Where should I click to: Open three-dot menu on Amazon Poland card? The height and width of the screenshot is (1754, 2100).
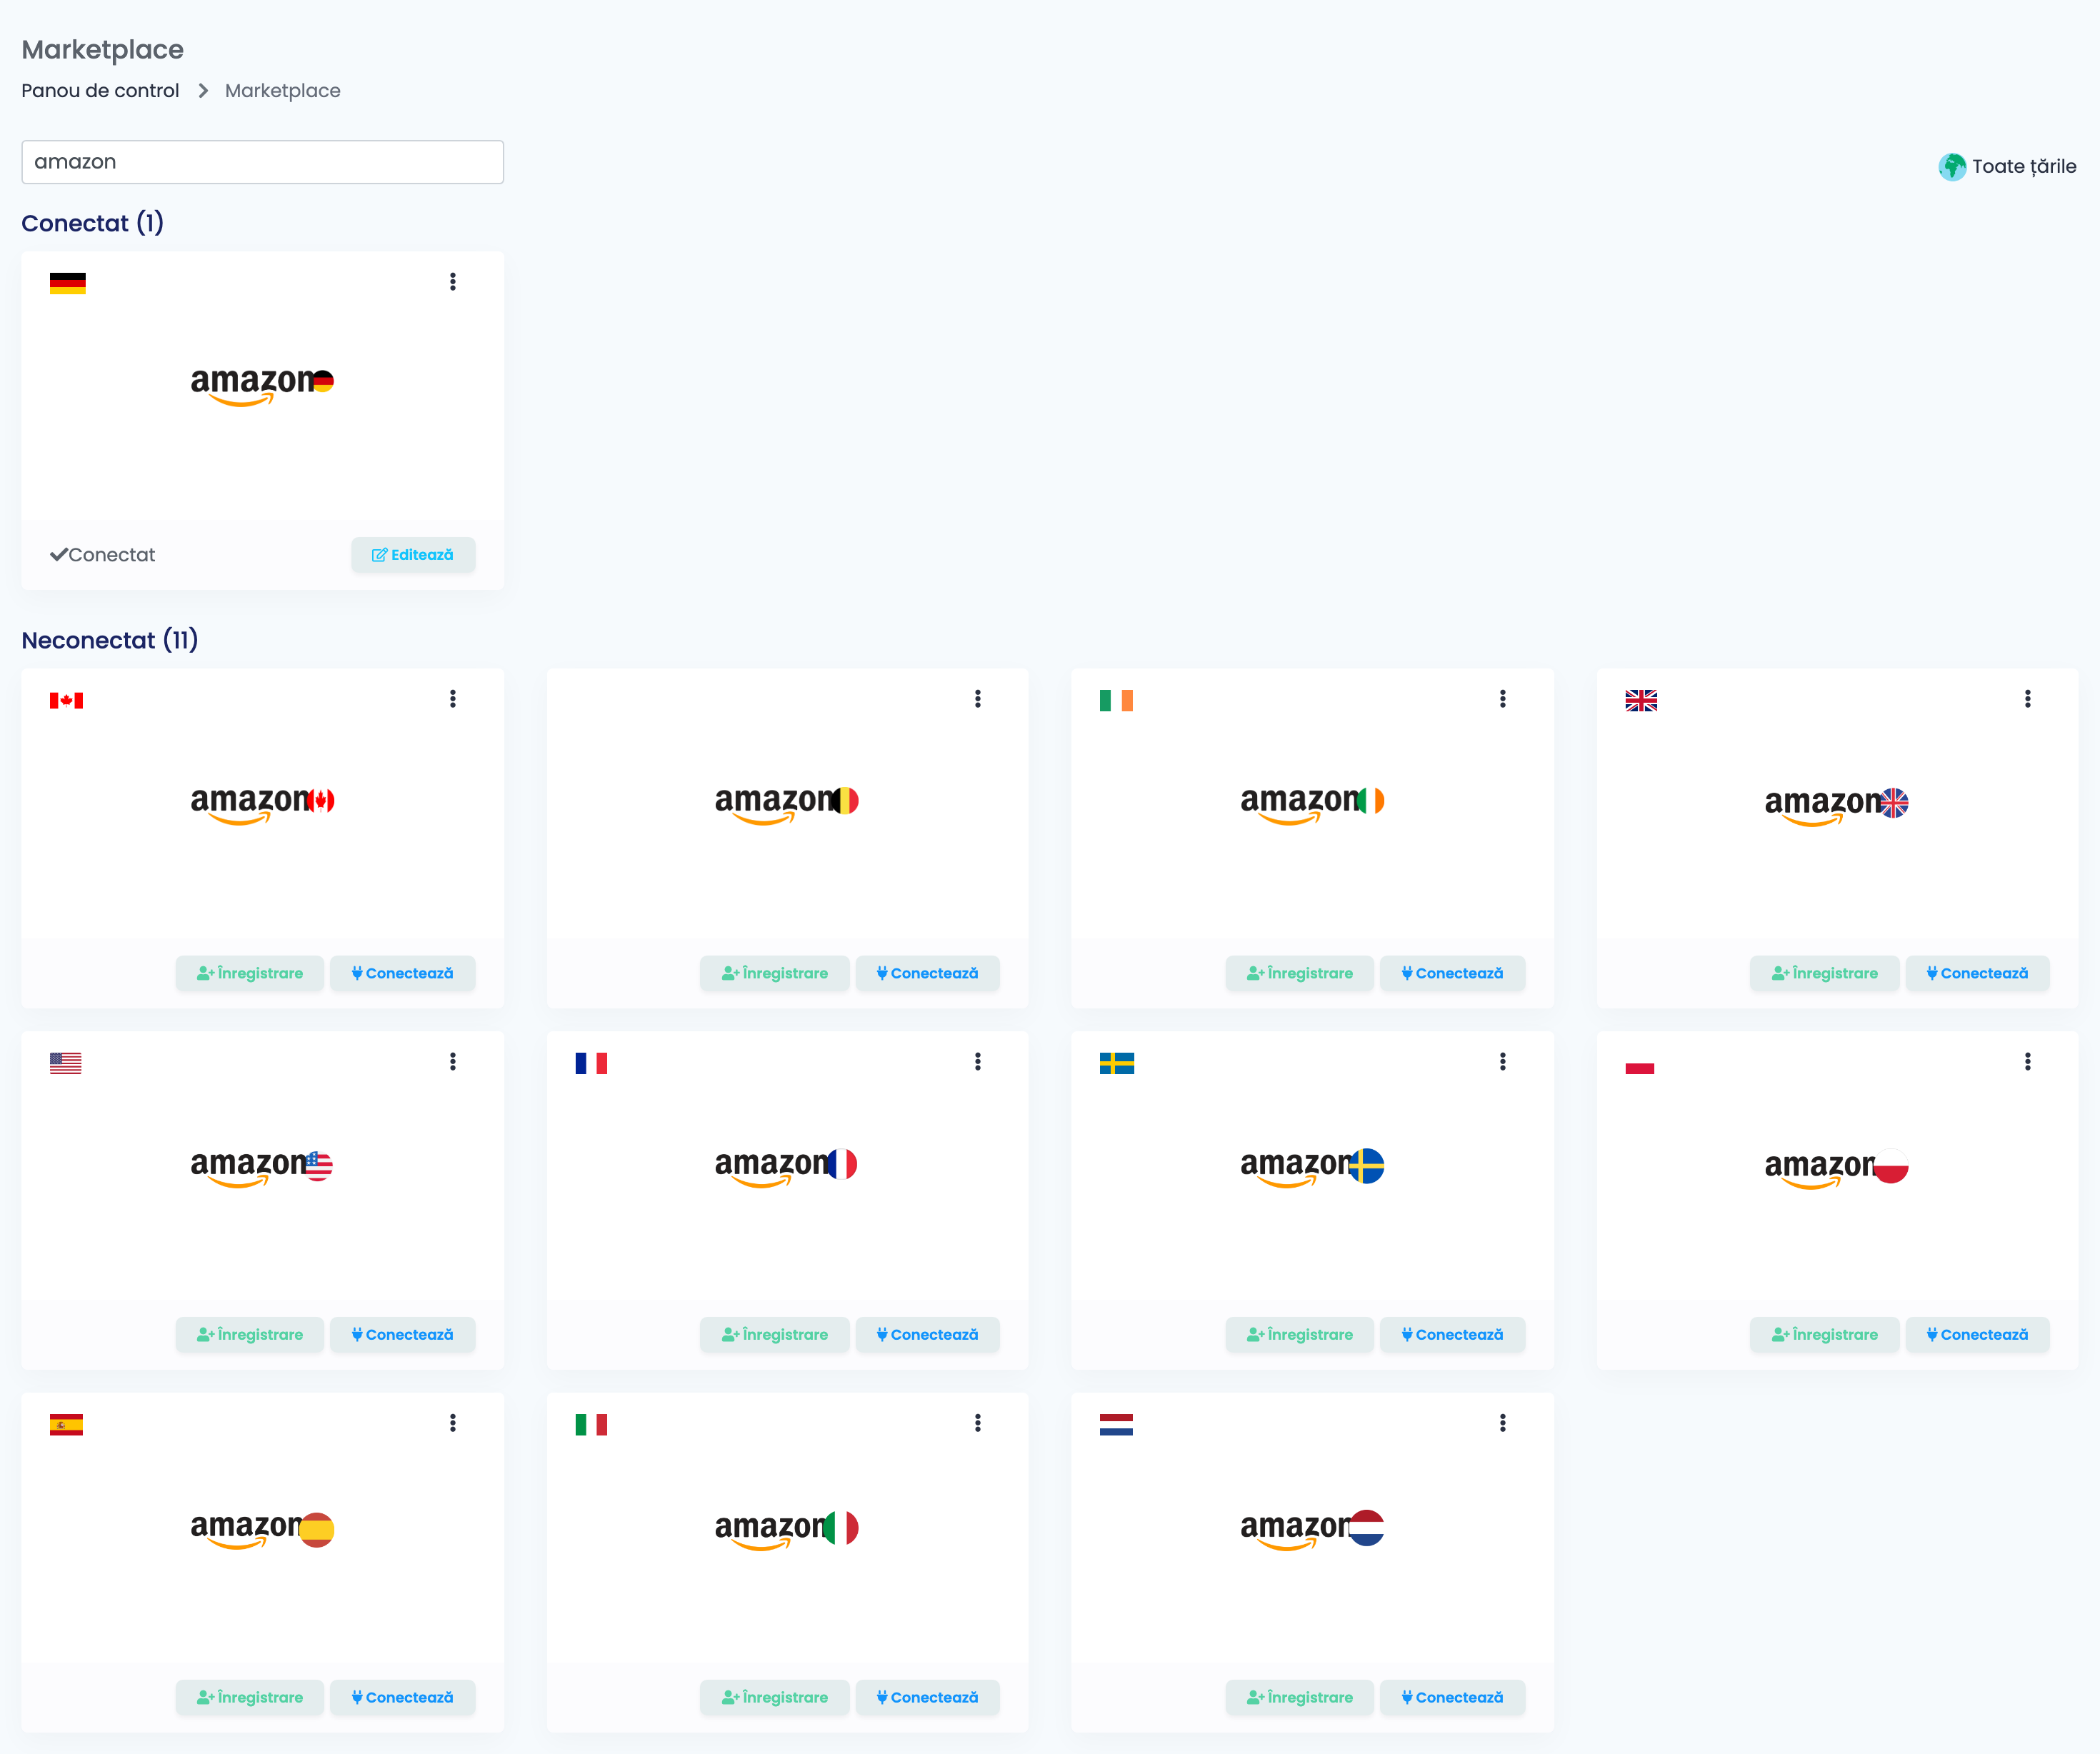(x=2028, y=1061)
